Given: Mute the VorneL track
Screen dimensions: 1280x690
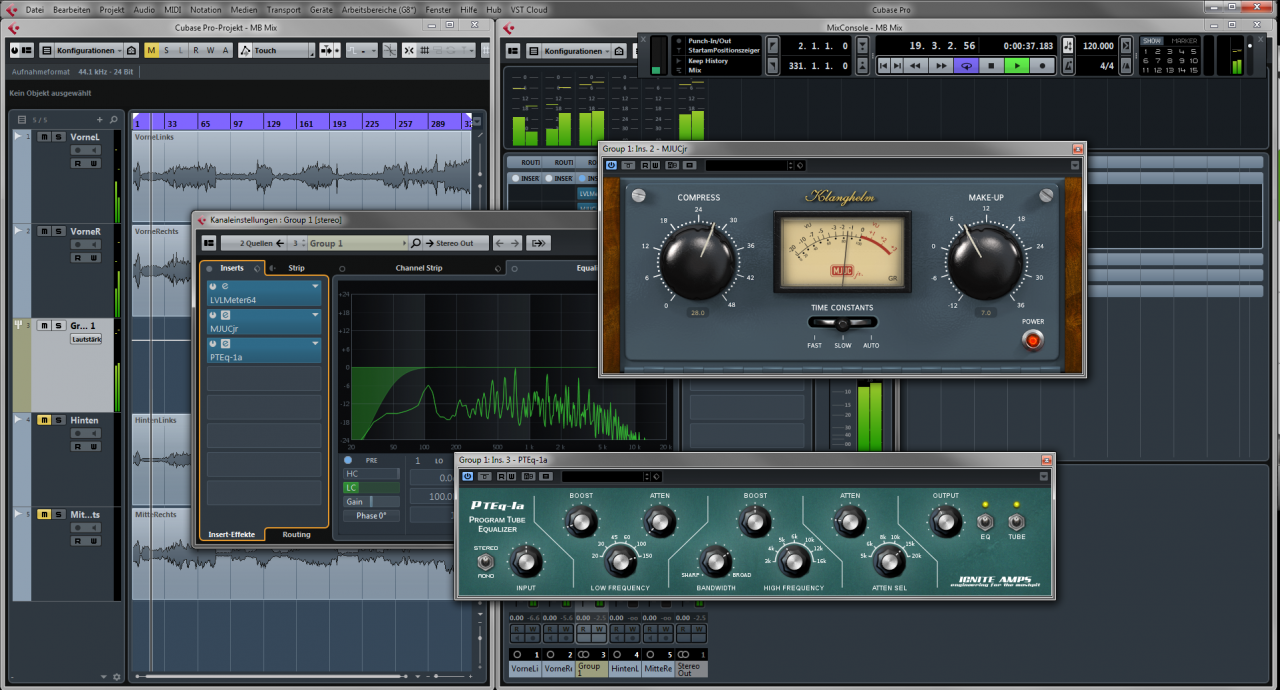Looking at the screenshot, I should (44, 137).
